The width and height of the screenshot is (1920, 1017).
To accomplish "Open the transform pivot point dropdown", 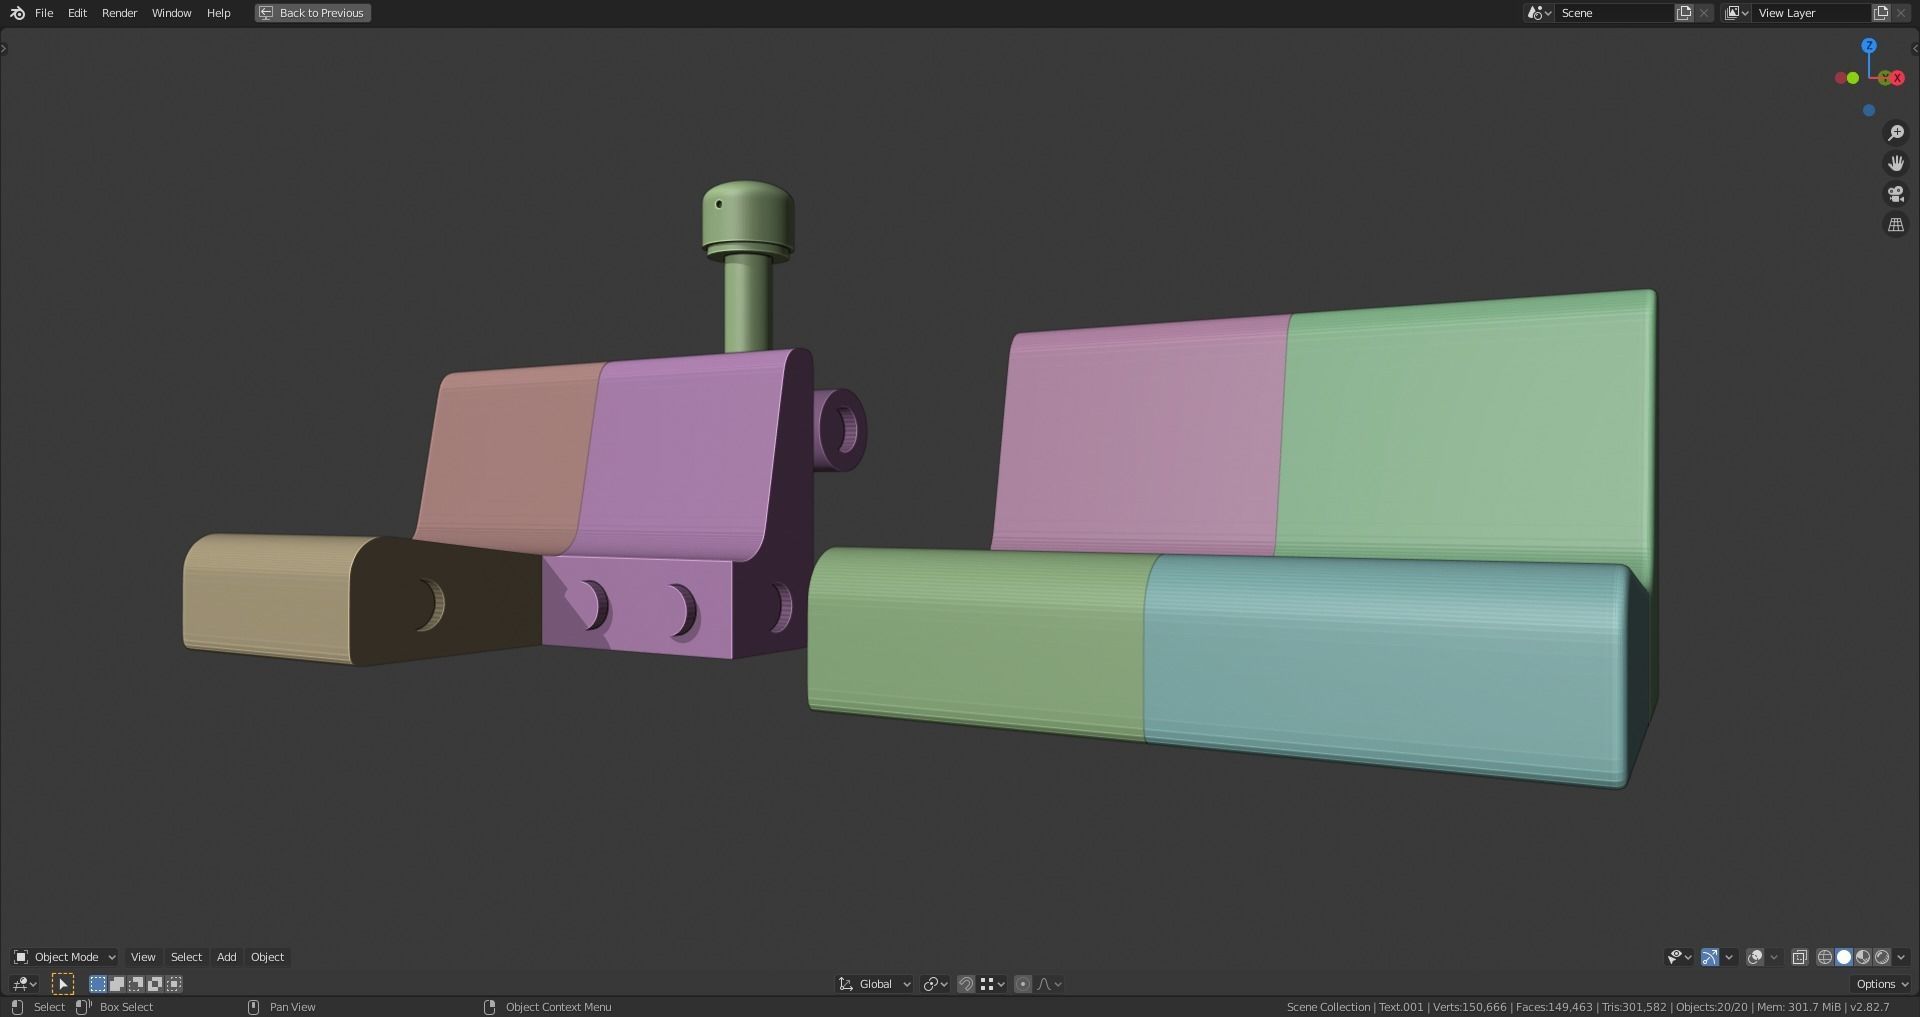I will (x=935, y=984).
